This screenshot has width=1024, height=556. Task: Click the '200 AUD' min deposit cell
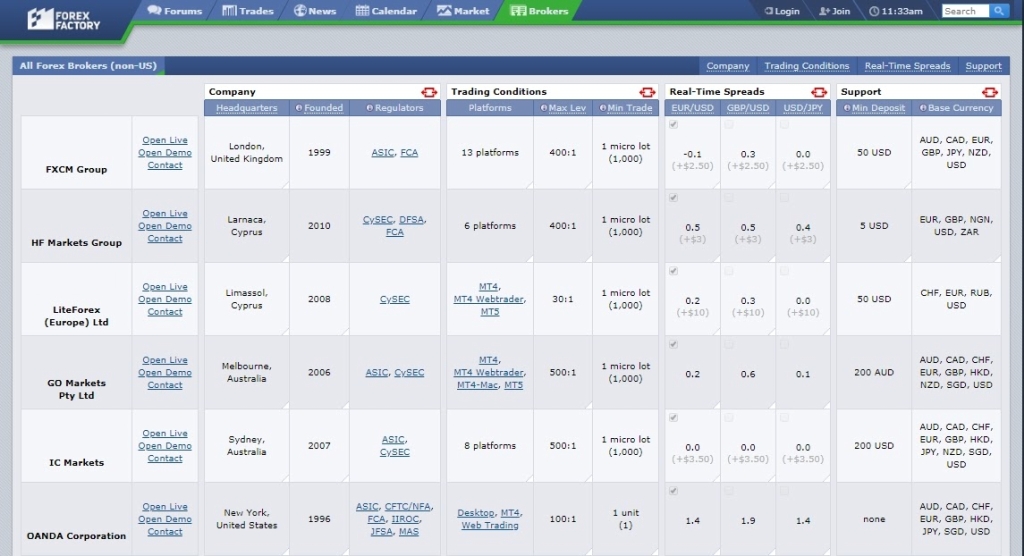tap(874, 372)
